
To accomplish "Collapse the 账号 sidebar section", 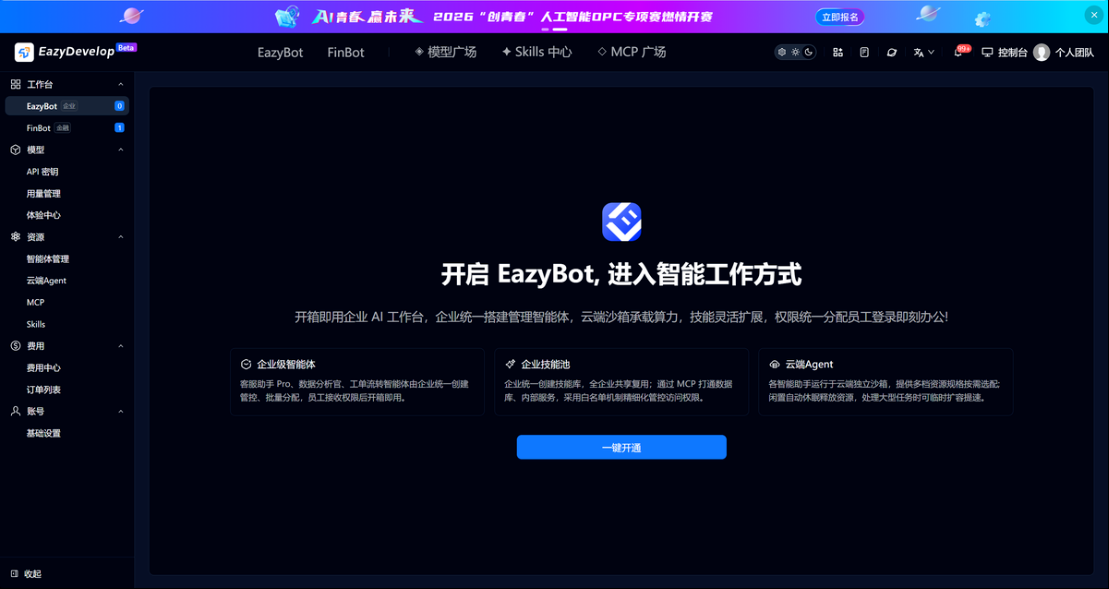I will (x=121, y=411).
